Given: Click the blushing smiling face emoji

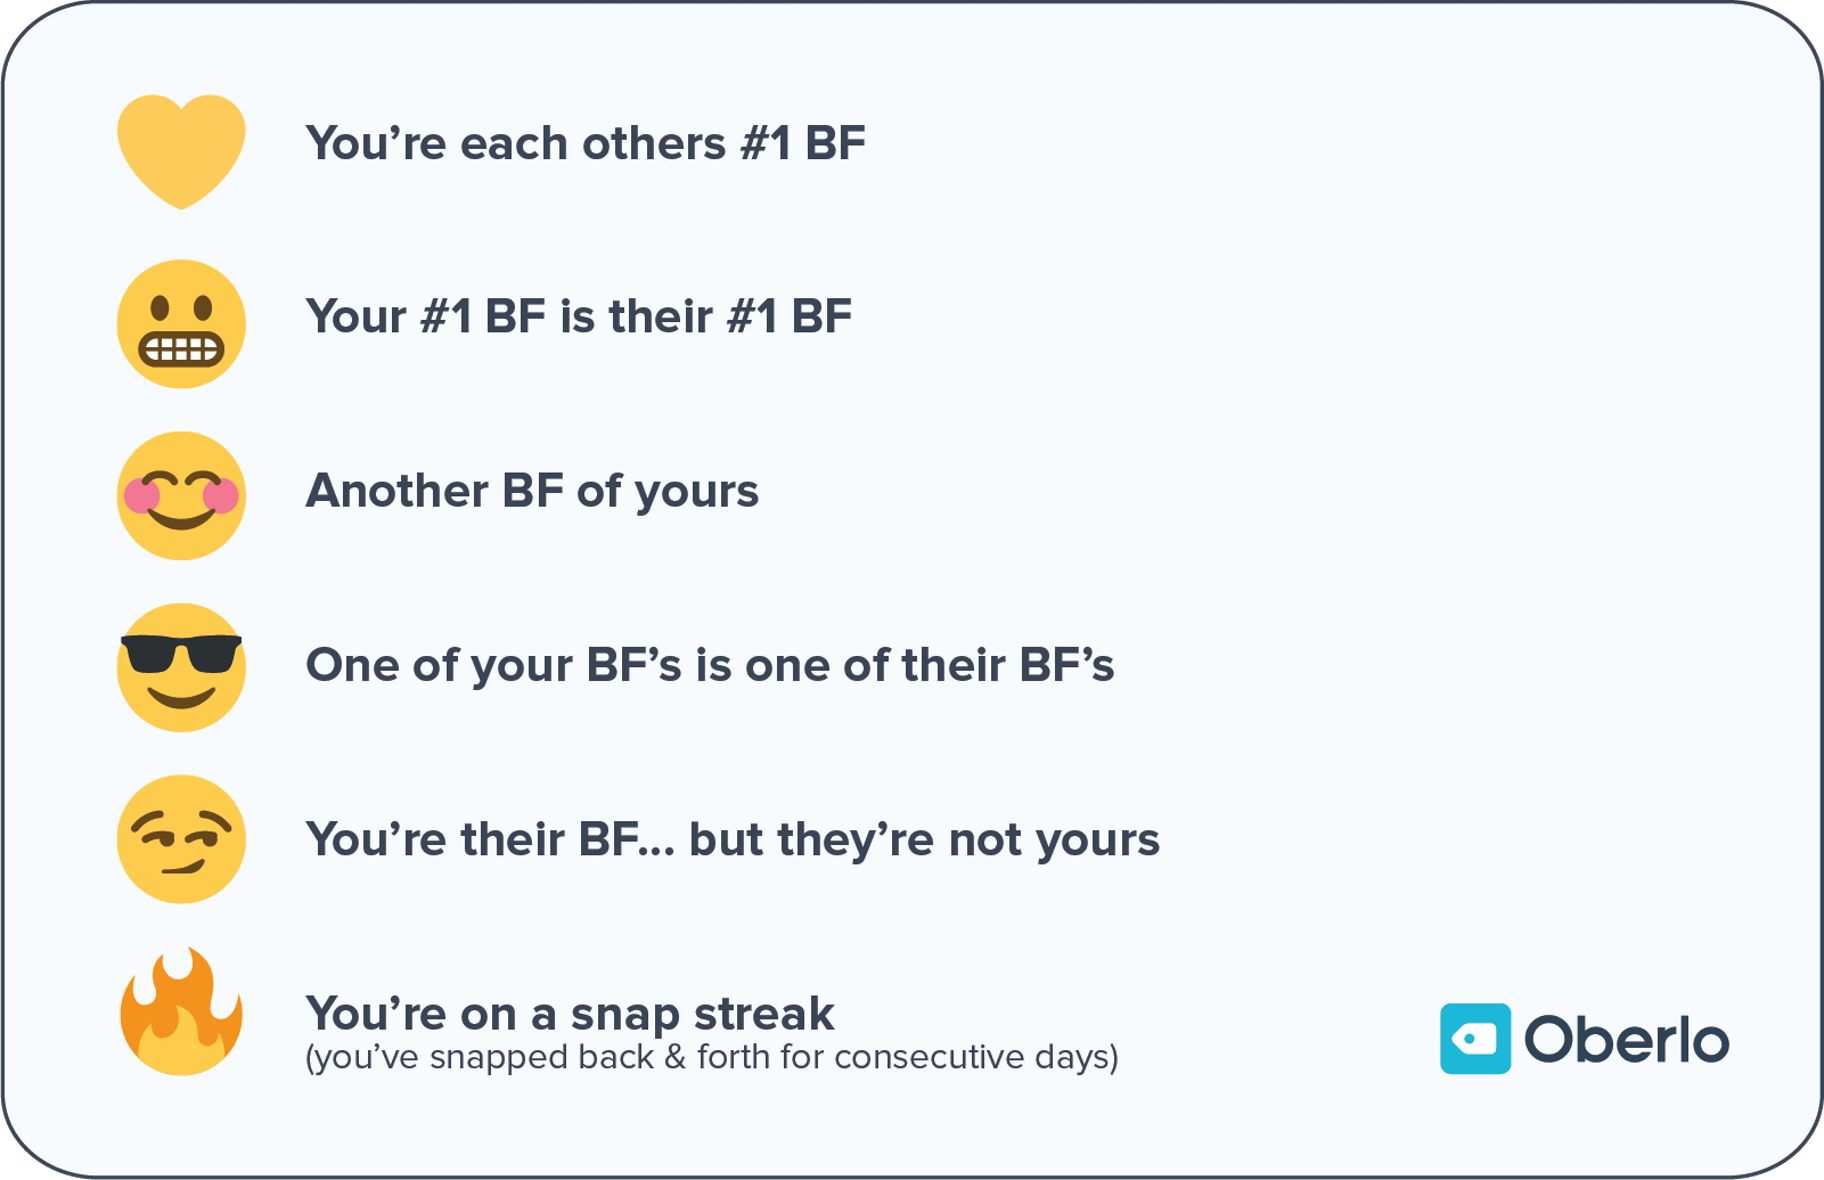Looking at the screenshot, I should point(181,496).
